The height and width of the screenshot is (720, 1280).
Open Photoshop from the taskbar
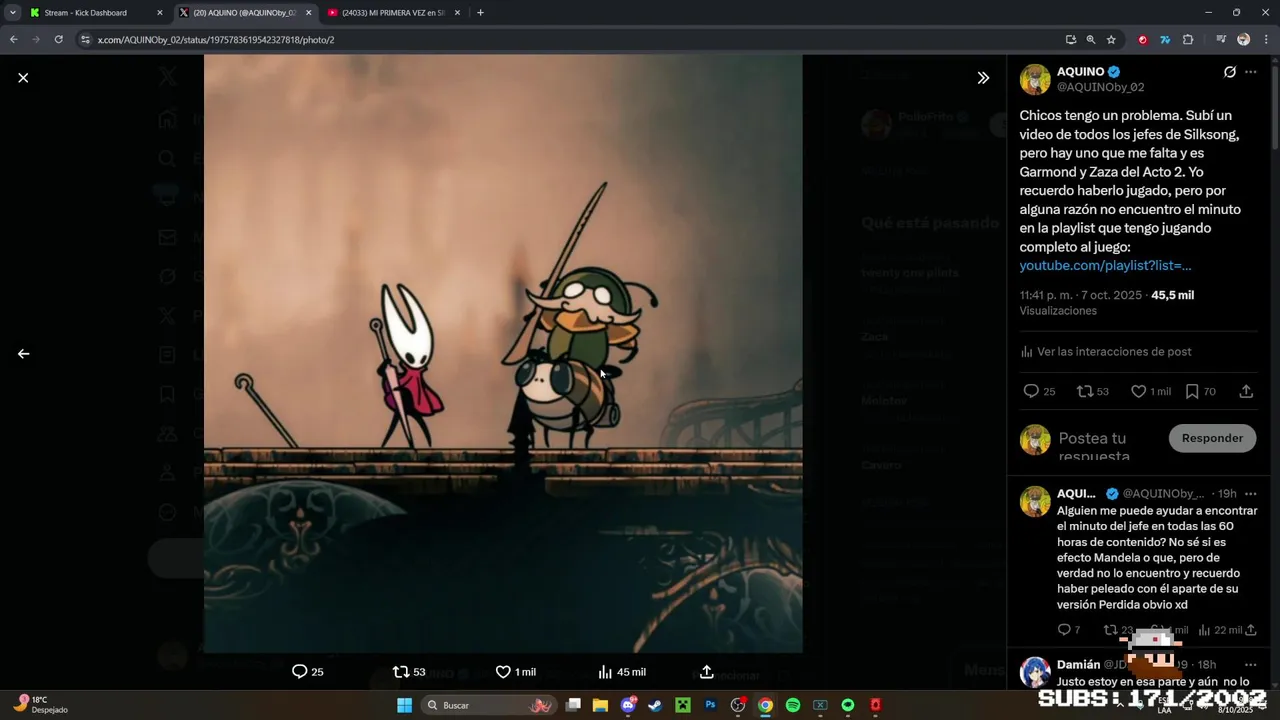710,705
